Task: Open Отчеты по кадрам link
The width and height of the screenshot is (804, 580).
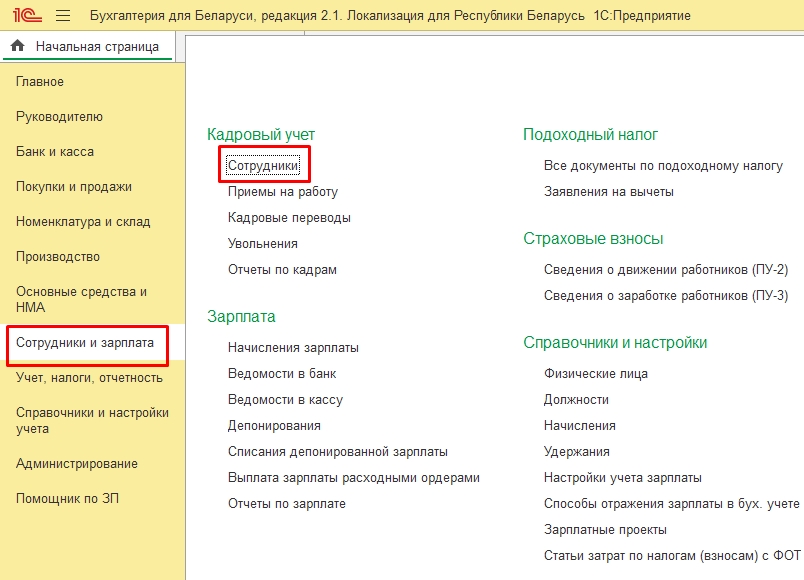Action: pyautogui.click(x=283, y=270)
